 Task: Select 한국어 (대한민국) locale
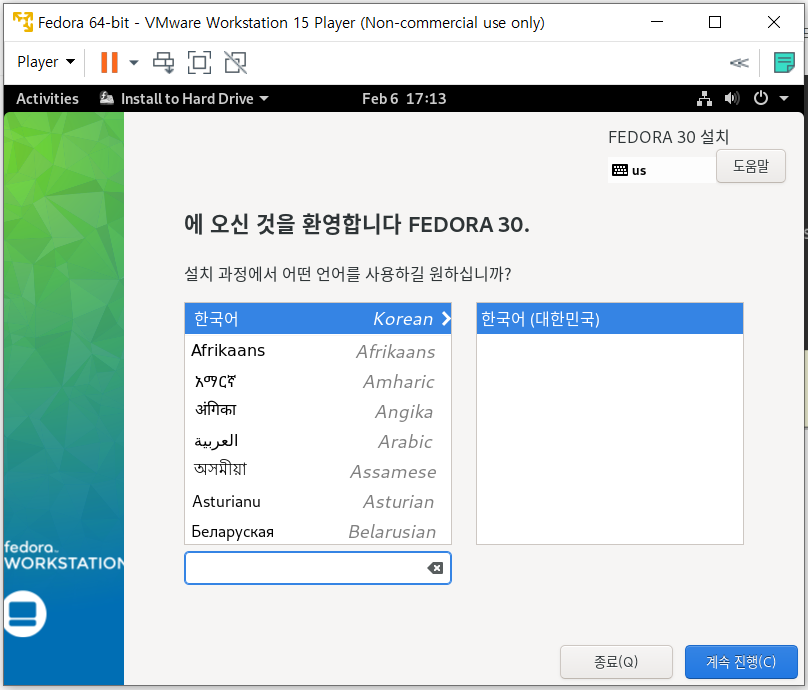click(x=610, y=318)
